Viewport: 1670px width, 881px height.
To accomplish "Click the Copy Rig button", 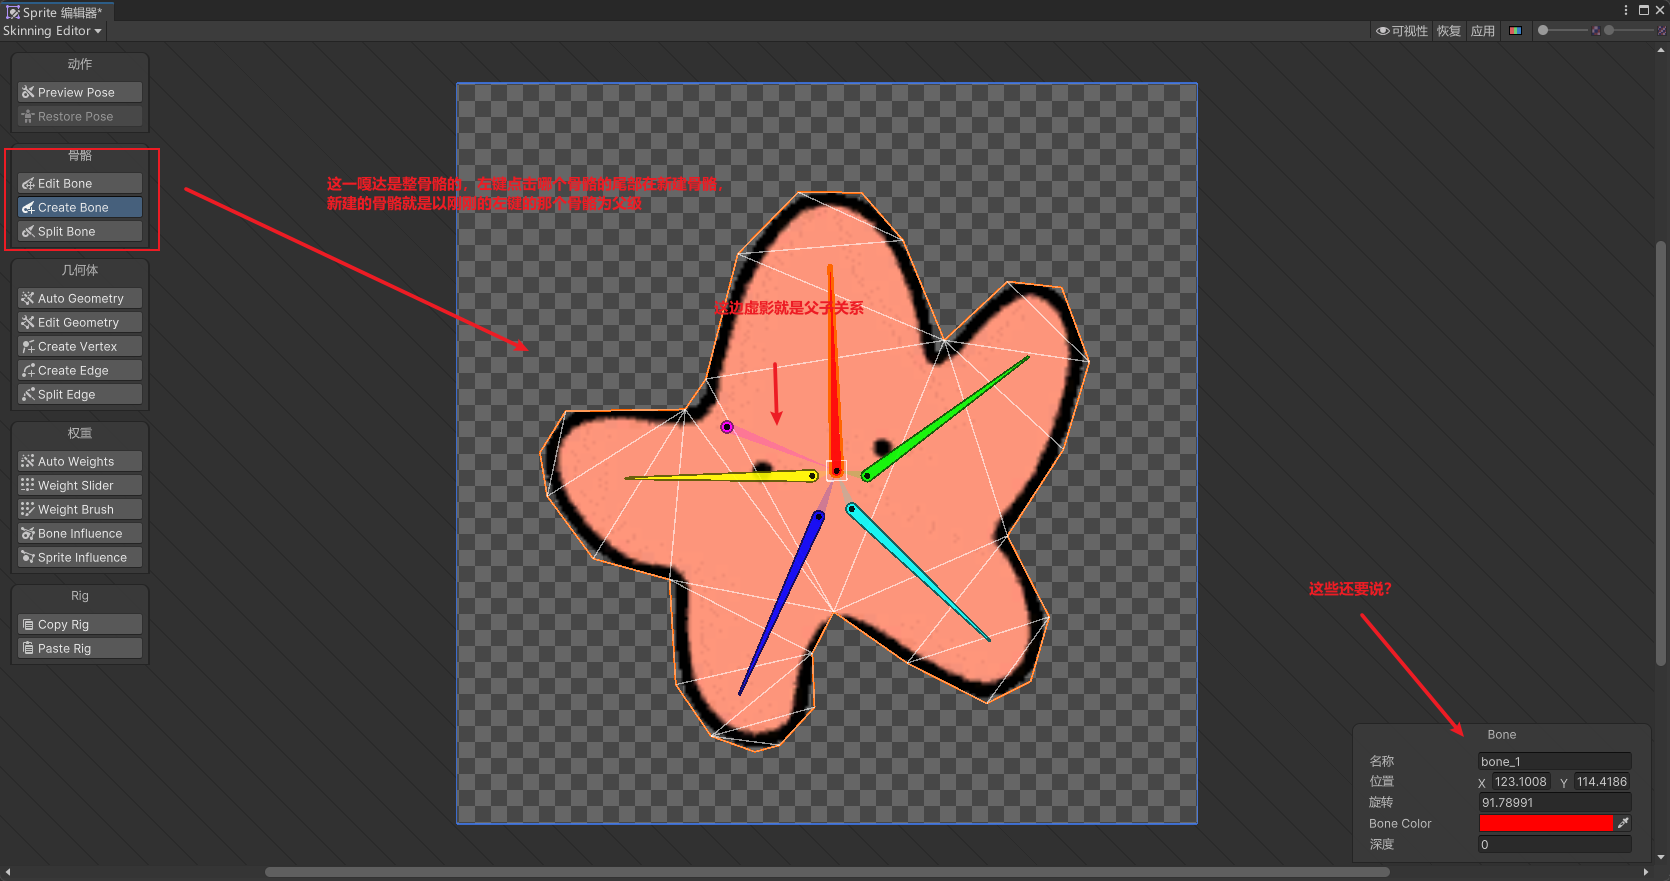I will point(79,625).
